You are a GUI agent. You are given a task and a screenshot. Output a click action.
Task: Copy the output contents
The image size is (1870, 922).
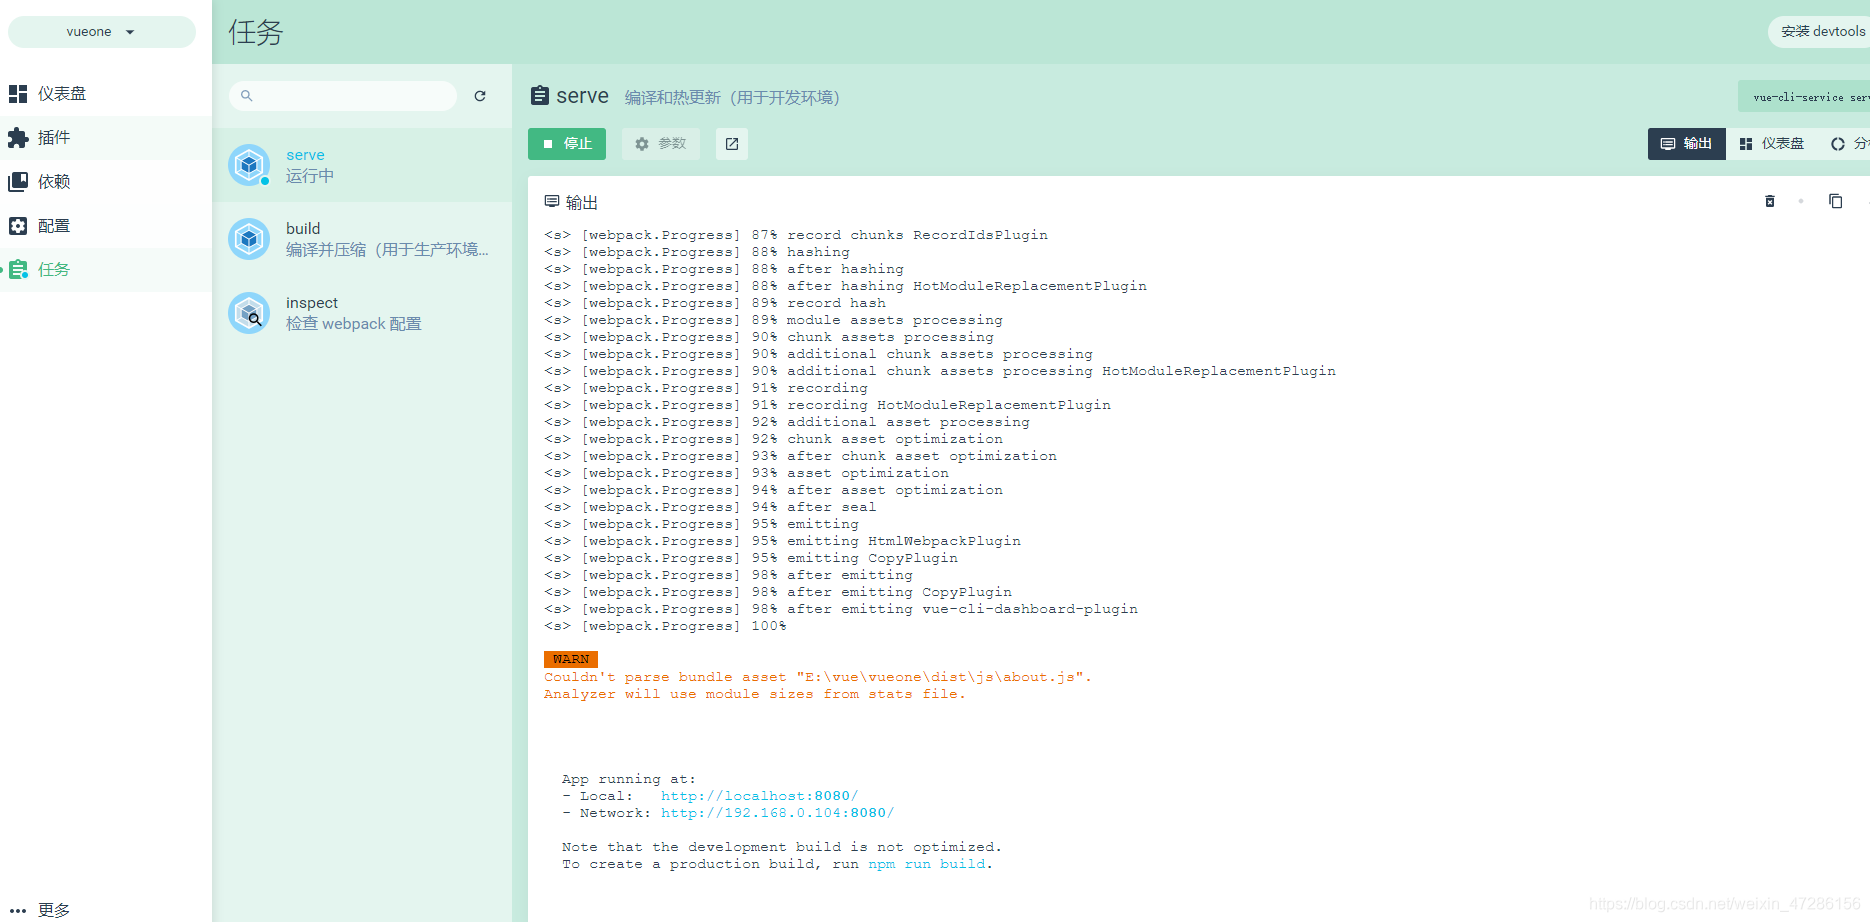click(x=1835, y=201)
